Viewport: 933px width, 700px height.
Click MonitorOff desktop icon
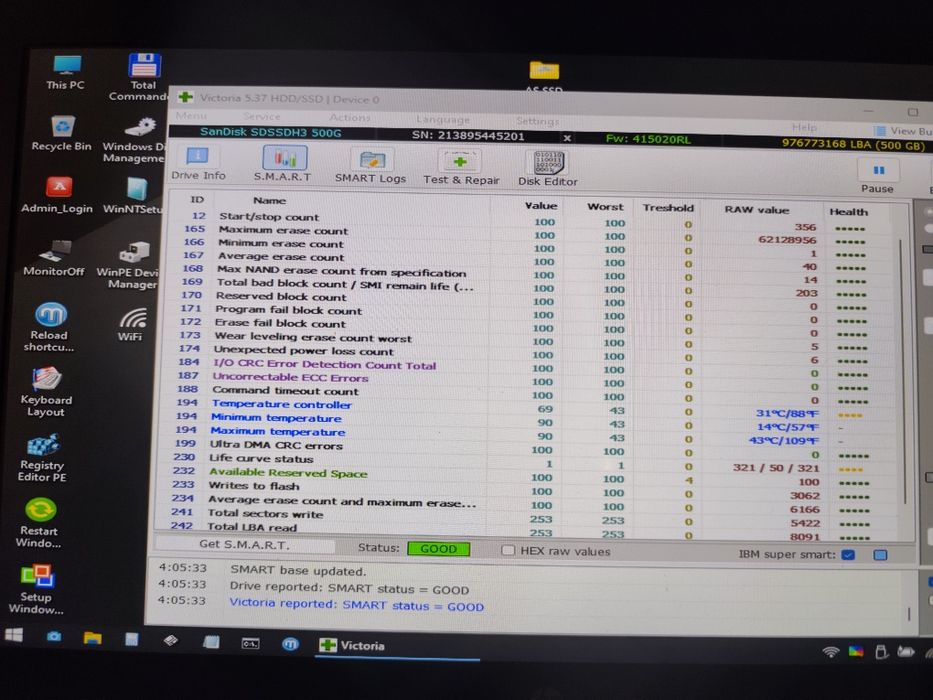pyautogui.click(x=54, y=258)
